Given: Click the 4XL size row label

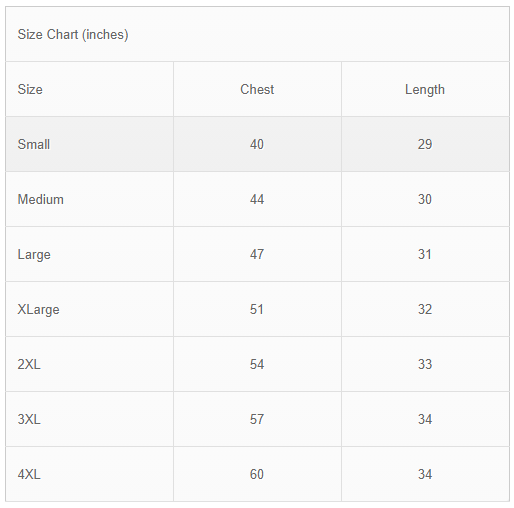Looking at the screenshot, I should click(x=29, y=474).
